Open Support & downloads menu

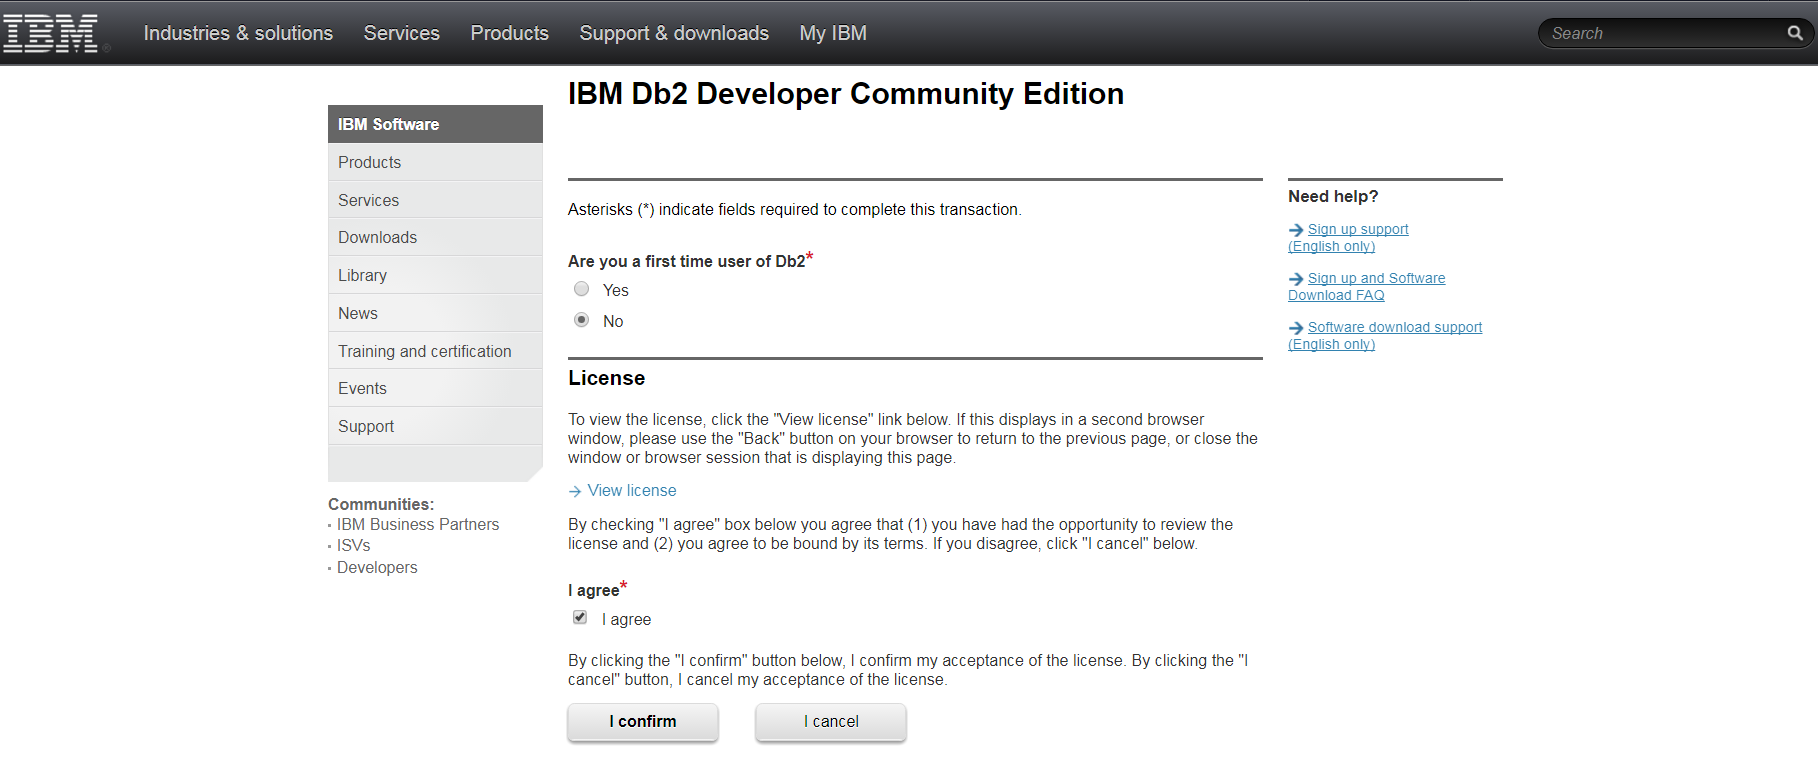(x=674, y=33)
